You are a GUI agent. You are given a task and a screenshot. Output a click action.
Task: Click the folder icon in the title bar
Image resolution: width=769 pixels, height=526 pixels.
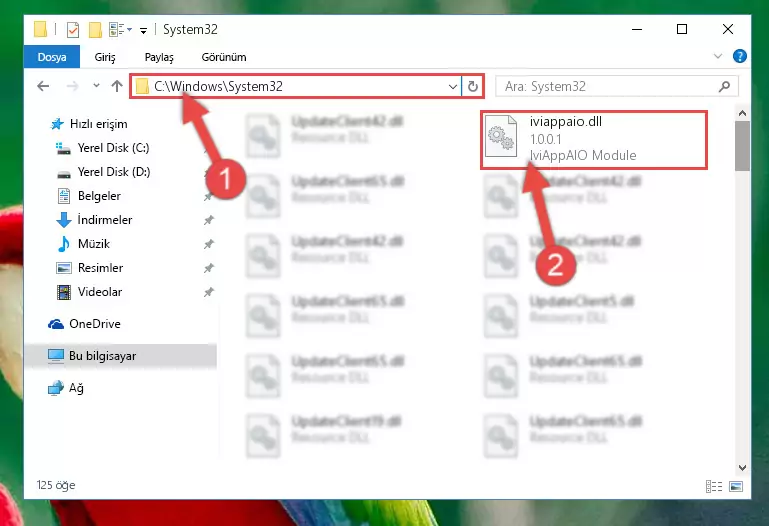click(41, 29)
